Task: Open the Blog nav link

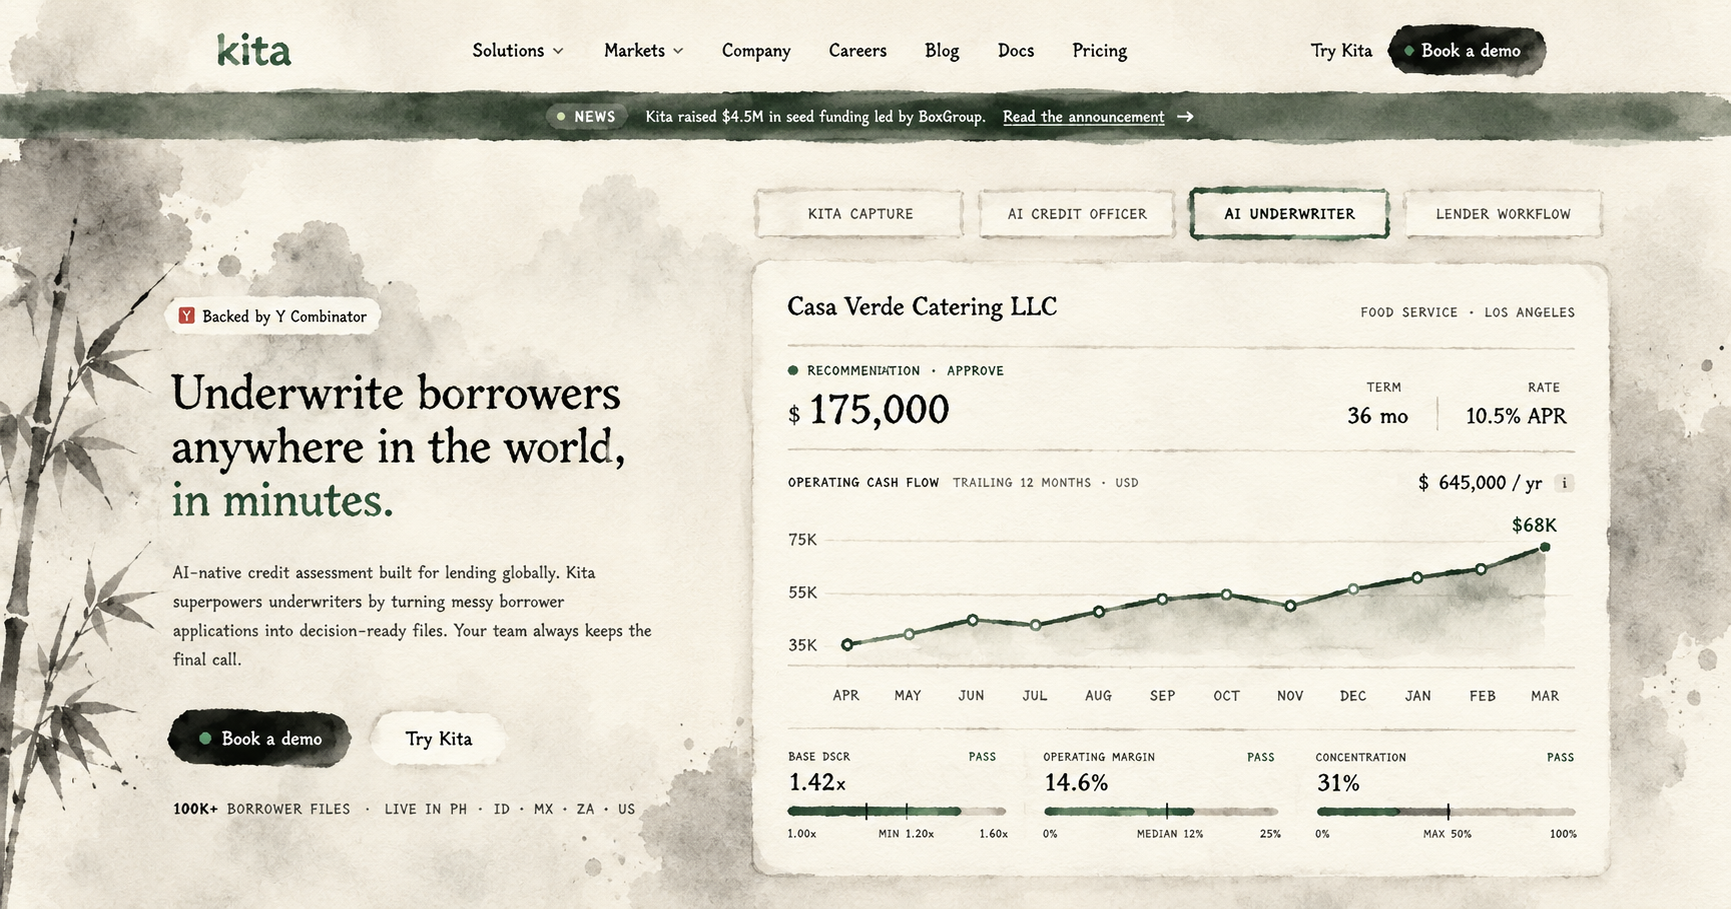Action: tap(942, 50)
